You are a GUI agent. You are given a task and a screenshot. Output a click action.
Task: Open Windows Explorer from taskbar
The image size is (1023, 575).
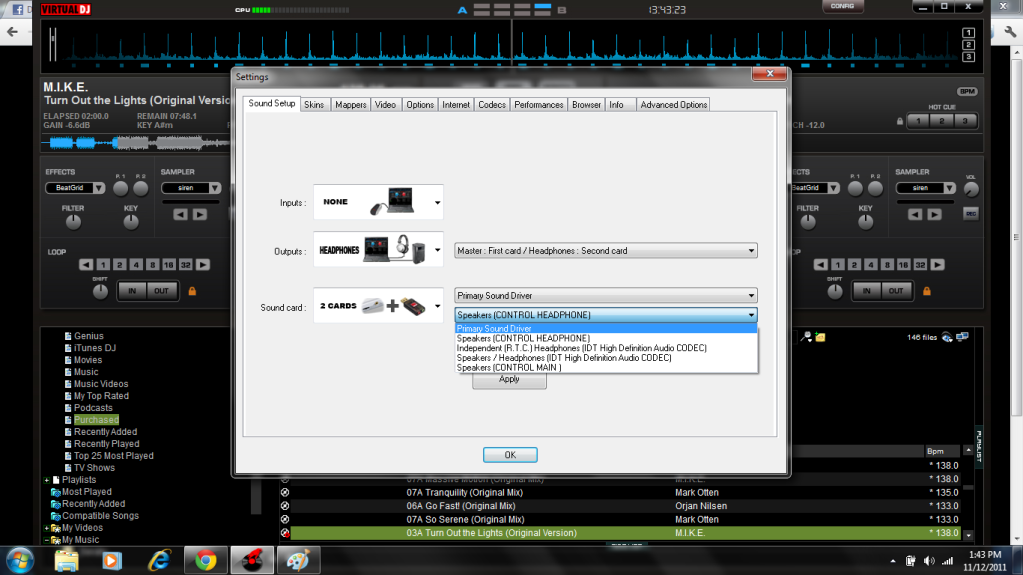click(x=66, y=561)
